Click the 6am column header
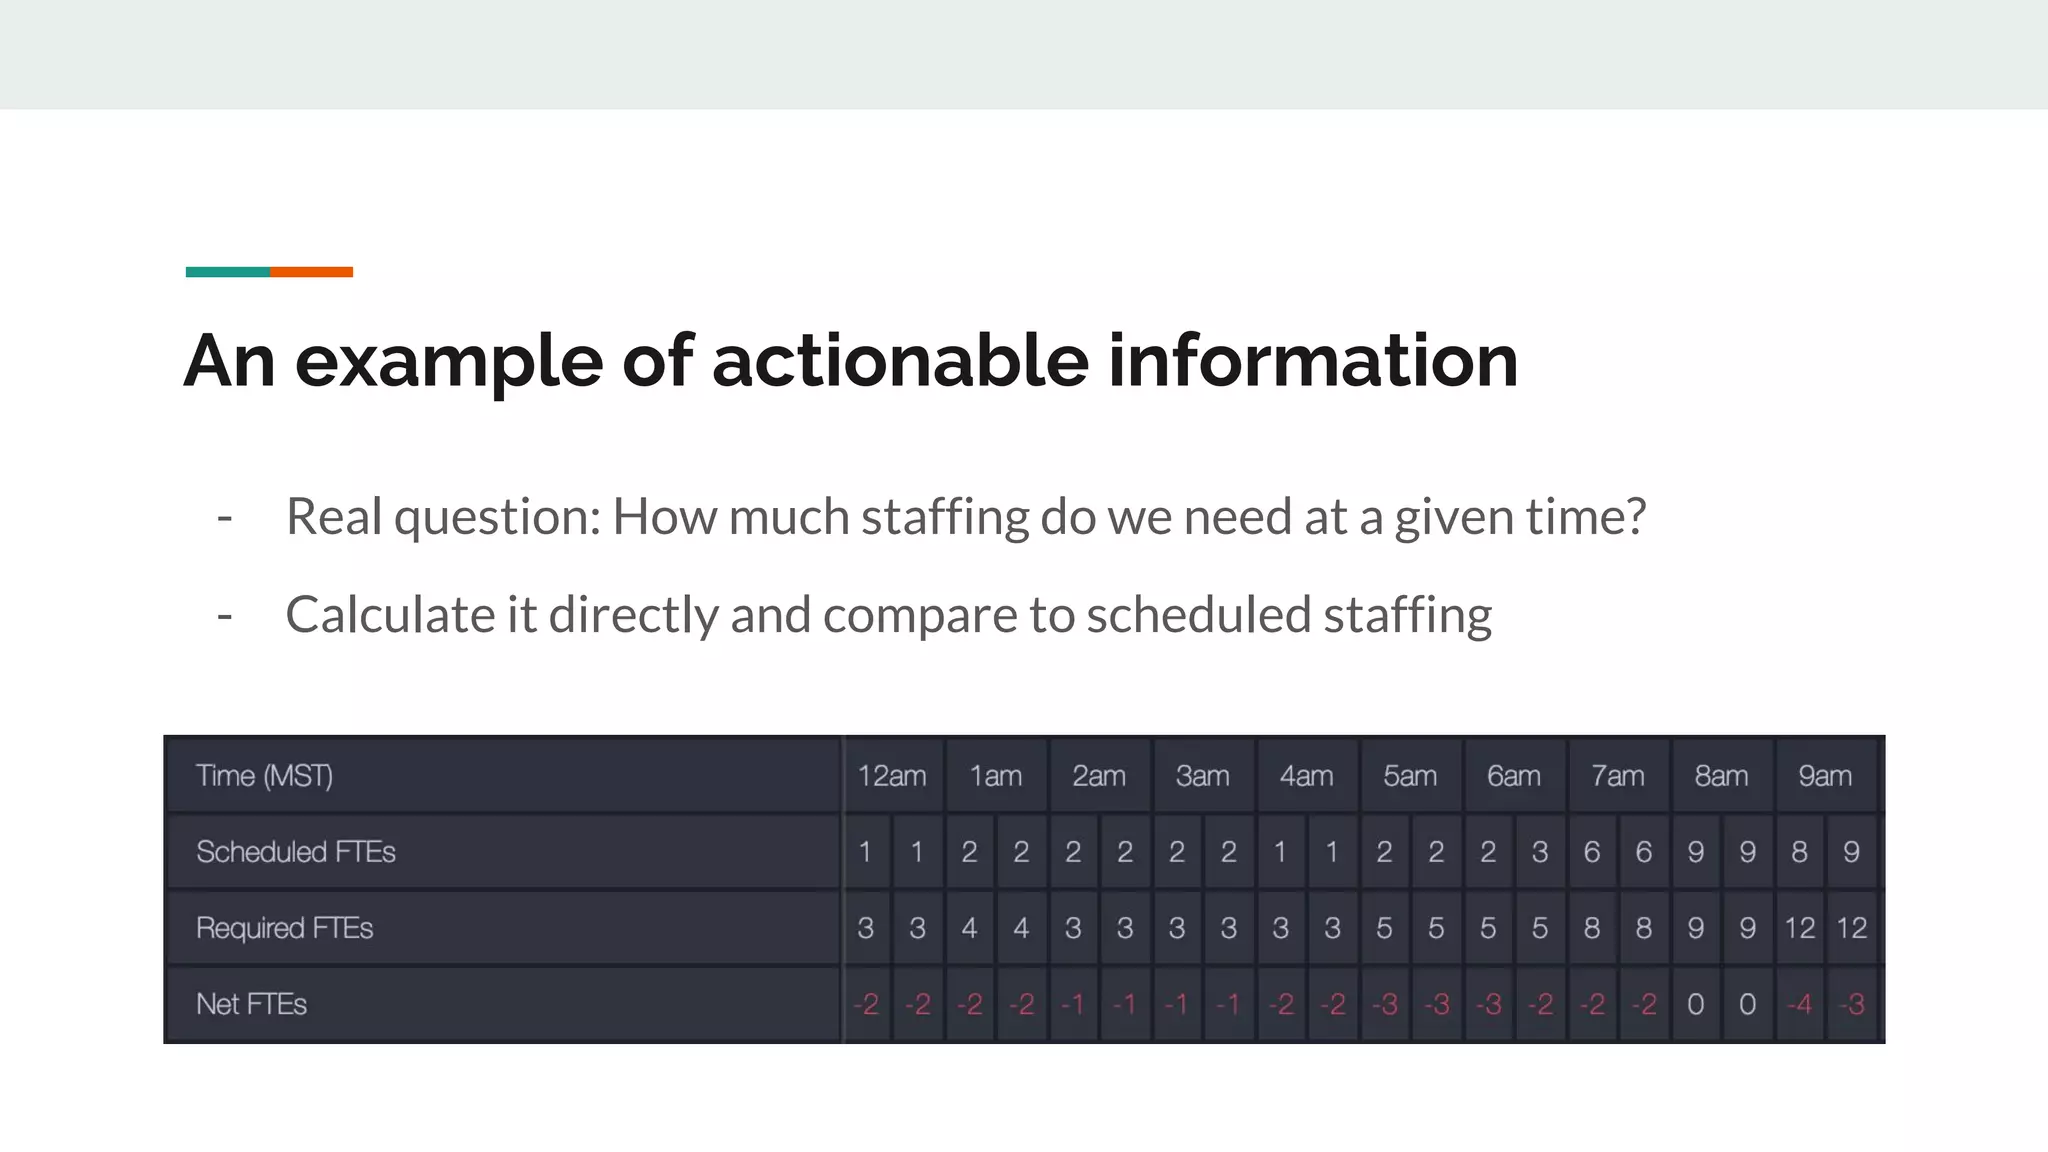 pyautogui.click(x=1514, y=776)
